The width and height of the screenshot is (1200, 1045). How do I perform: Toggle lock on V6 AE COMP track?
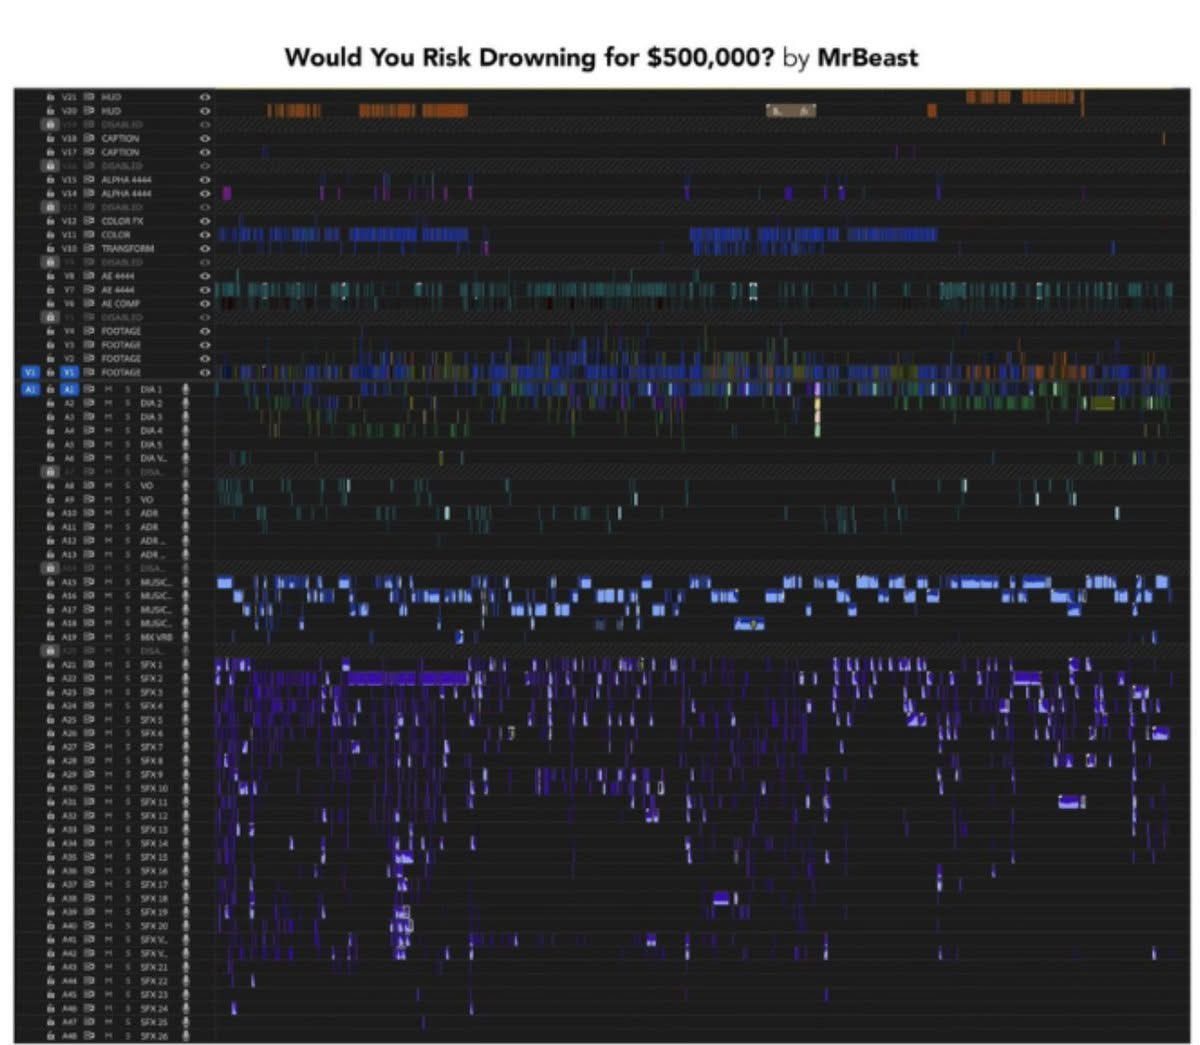tap(50, 303)
